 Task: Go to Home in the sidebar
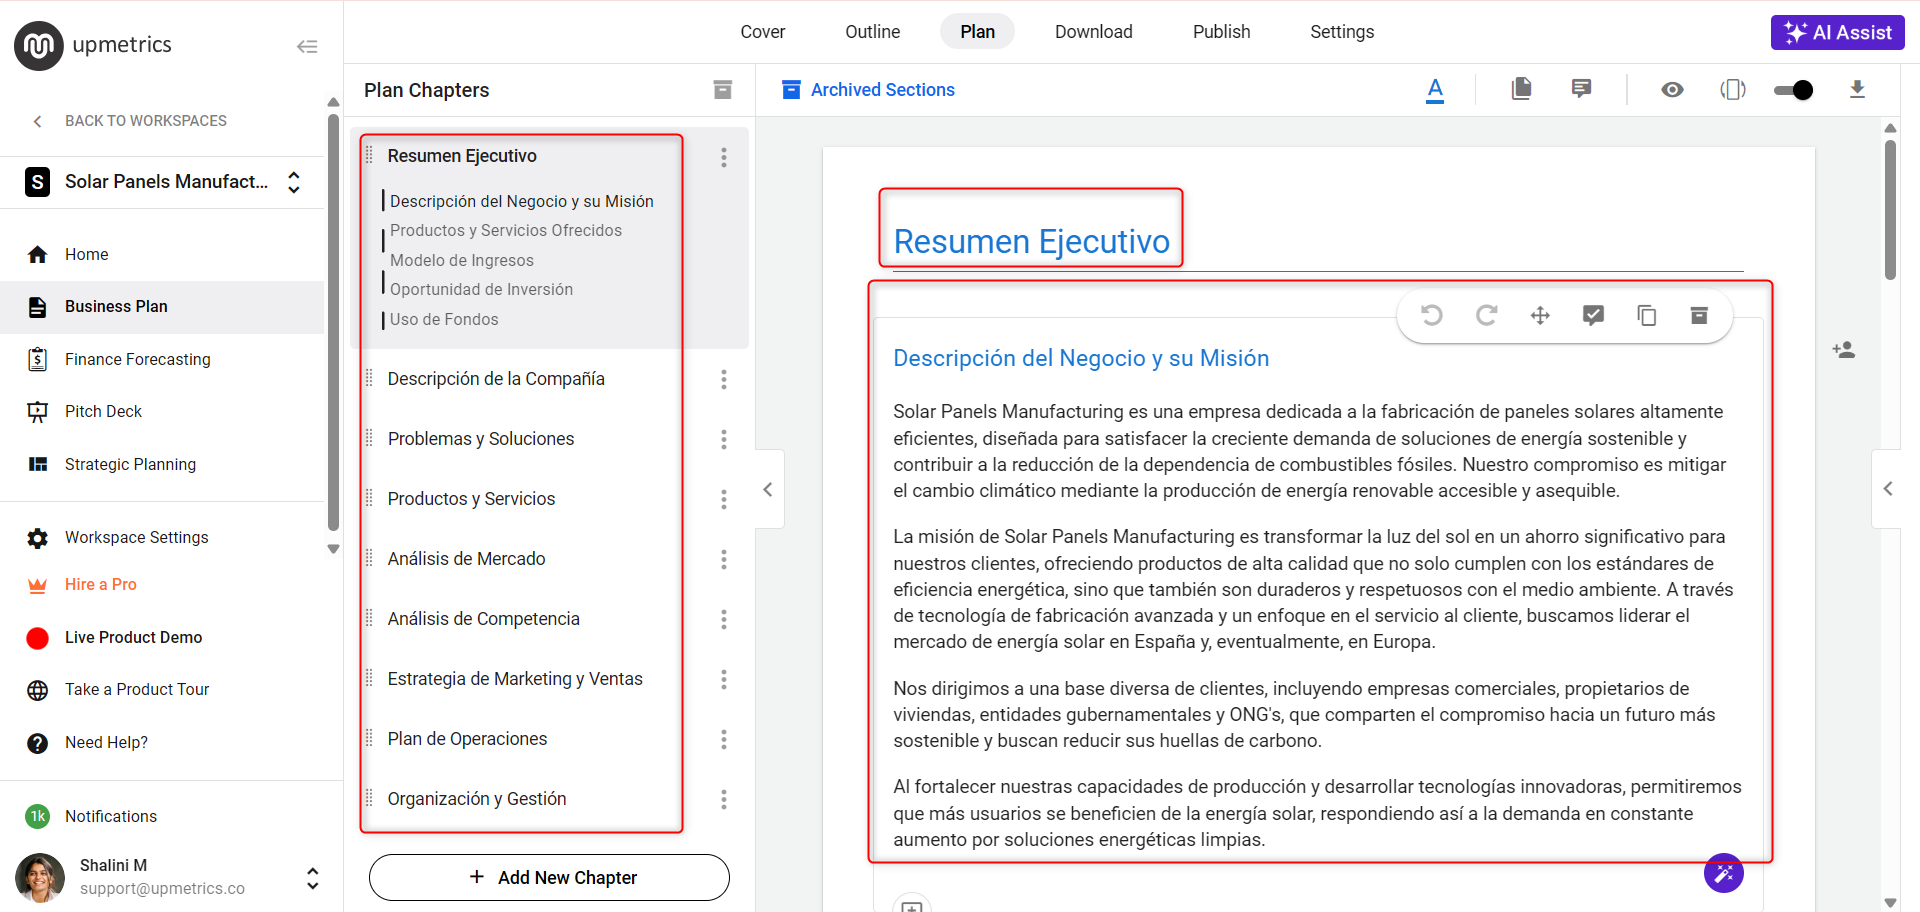[162, 255]
